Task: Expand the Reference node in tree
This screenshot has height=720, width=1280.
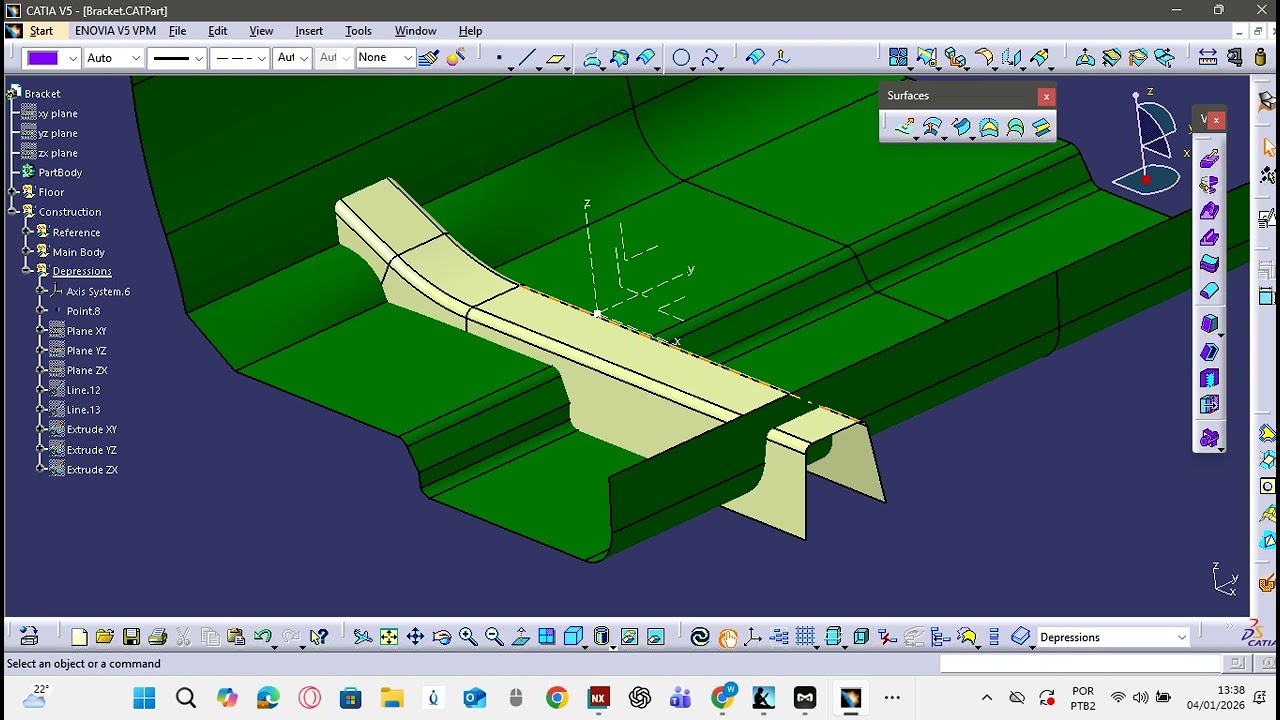Action: click(27, 232)
